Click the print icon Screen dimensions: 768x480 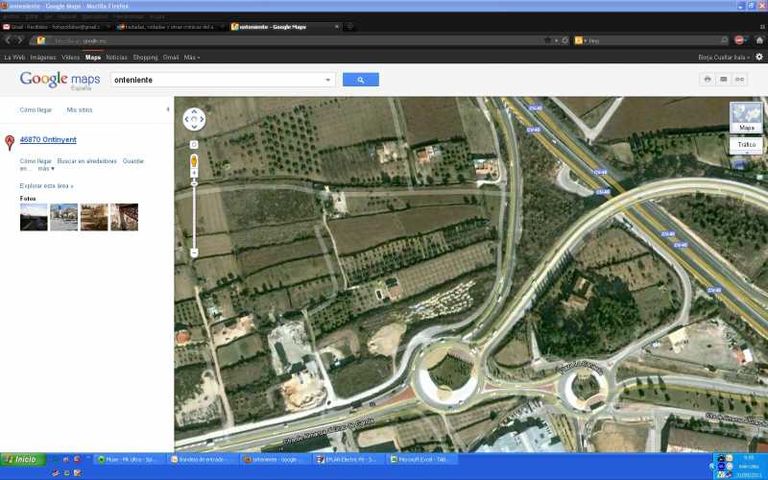[707, 79]
